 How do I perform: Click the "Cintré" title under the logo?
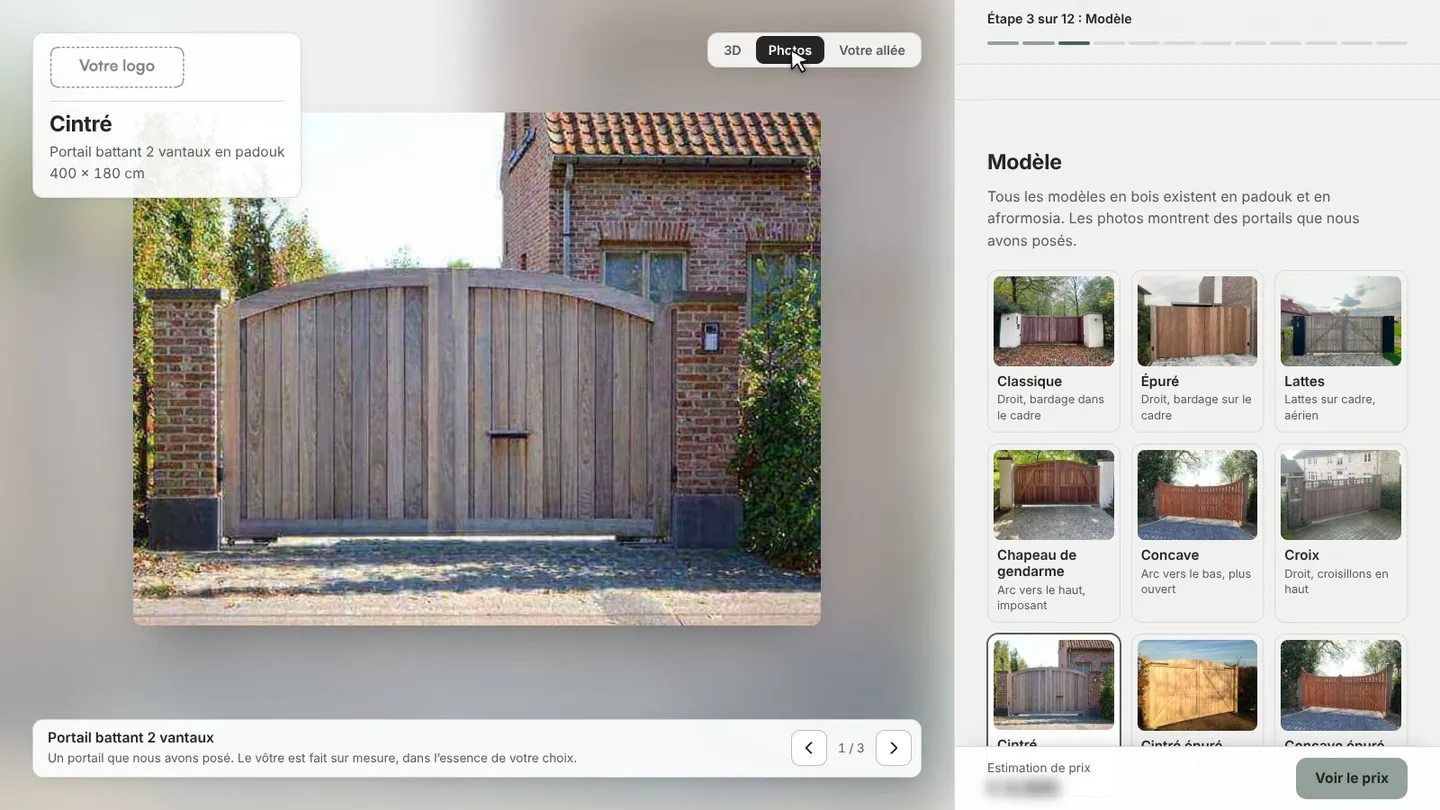click(x=81, y=124)
